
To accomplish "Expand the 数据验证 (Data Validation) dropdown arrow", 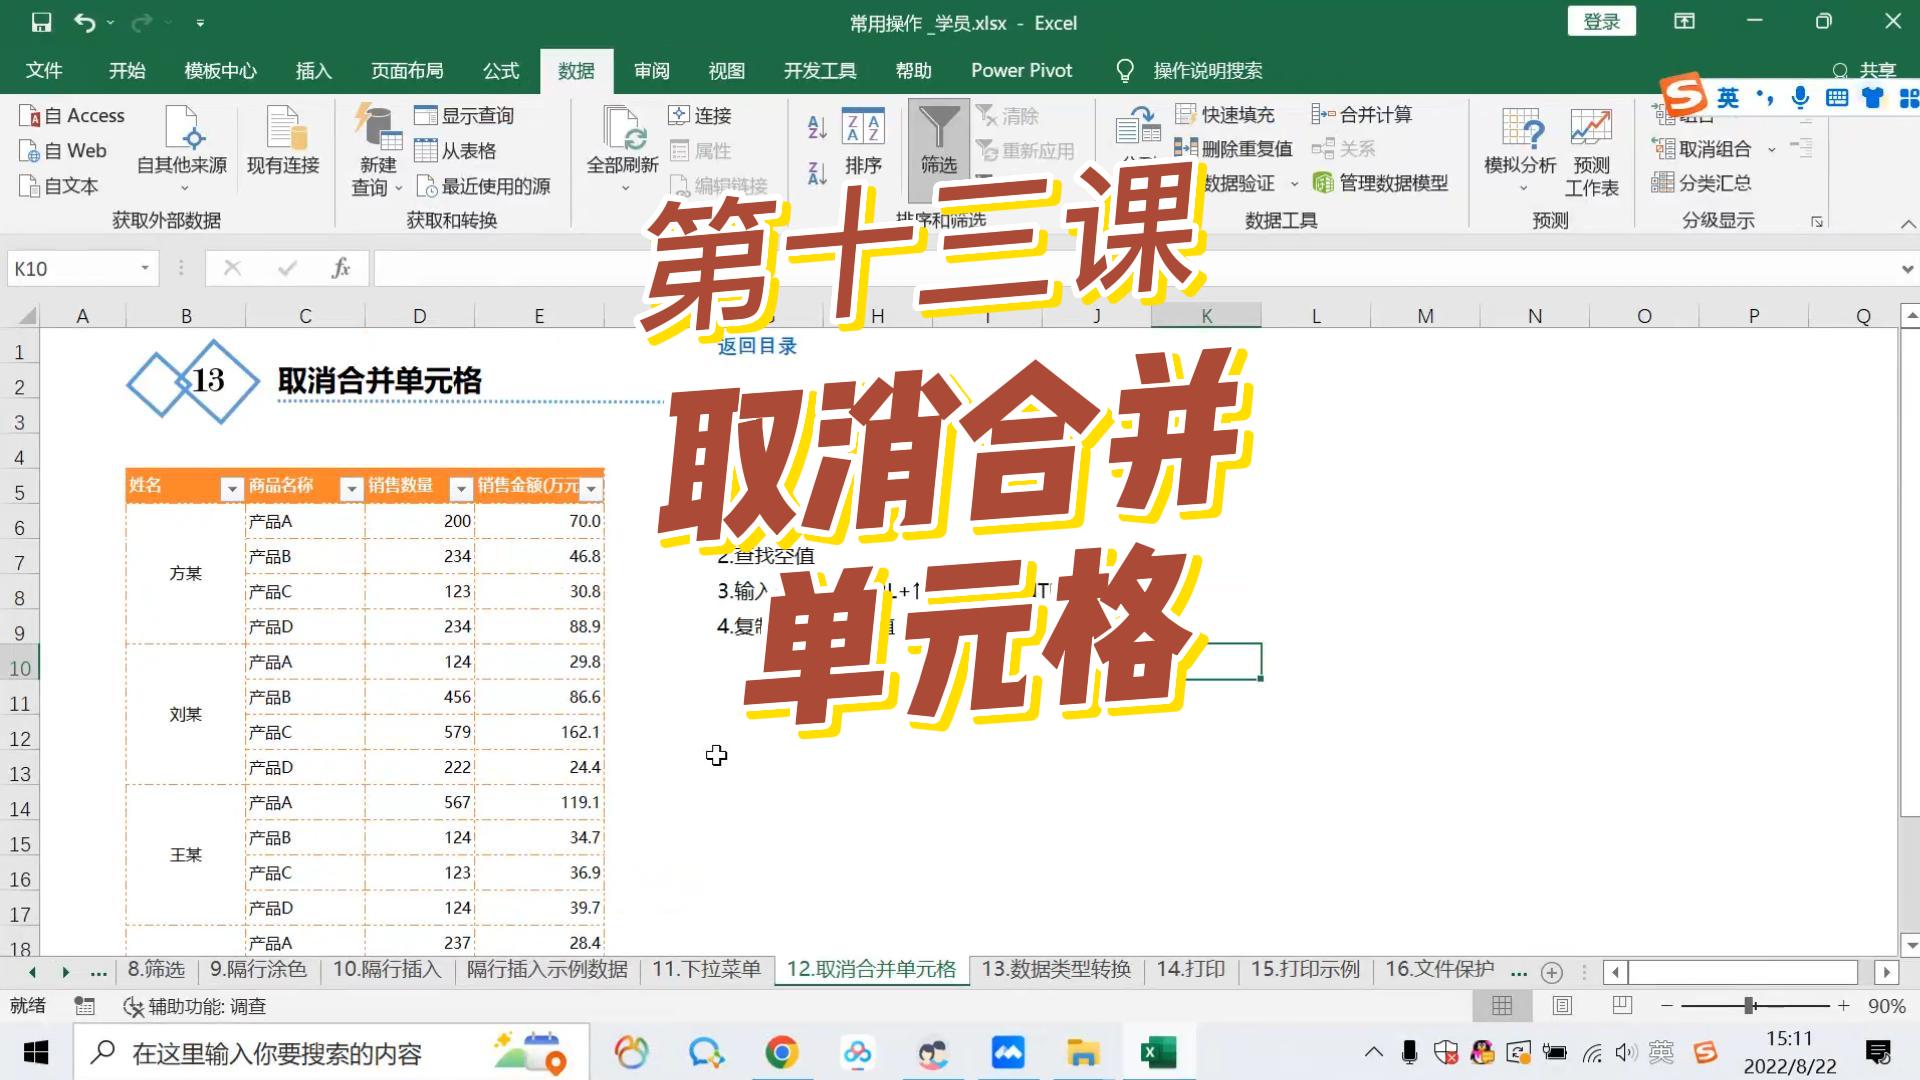I will tap(1295, 183).
